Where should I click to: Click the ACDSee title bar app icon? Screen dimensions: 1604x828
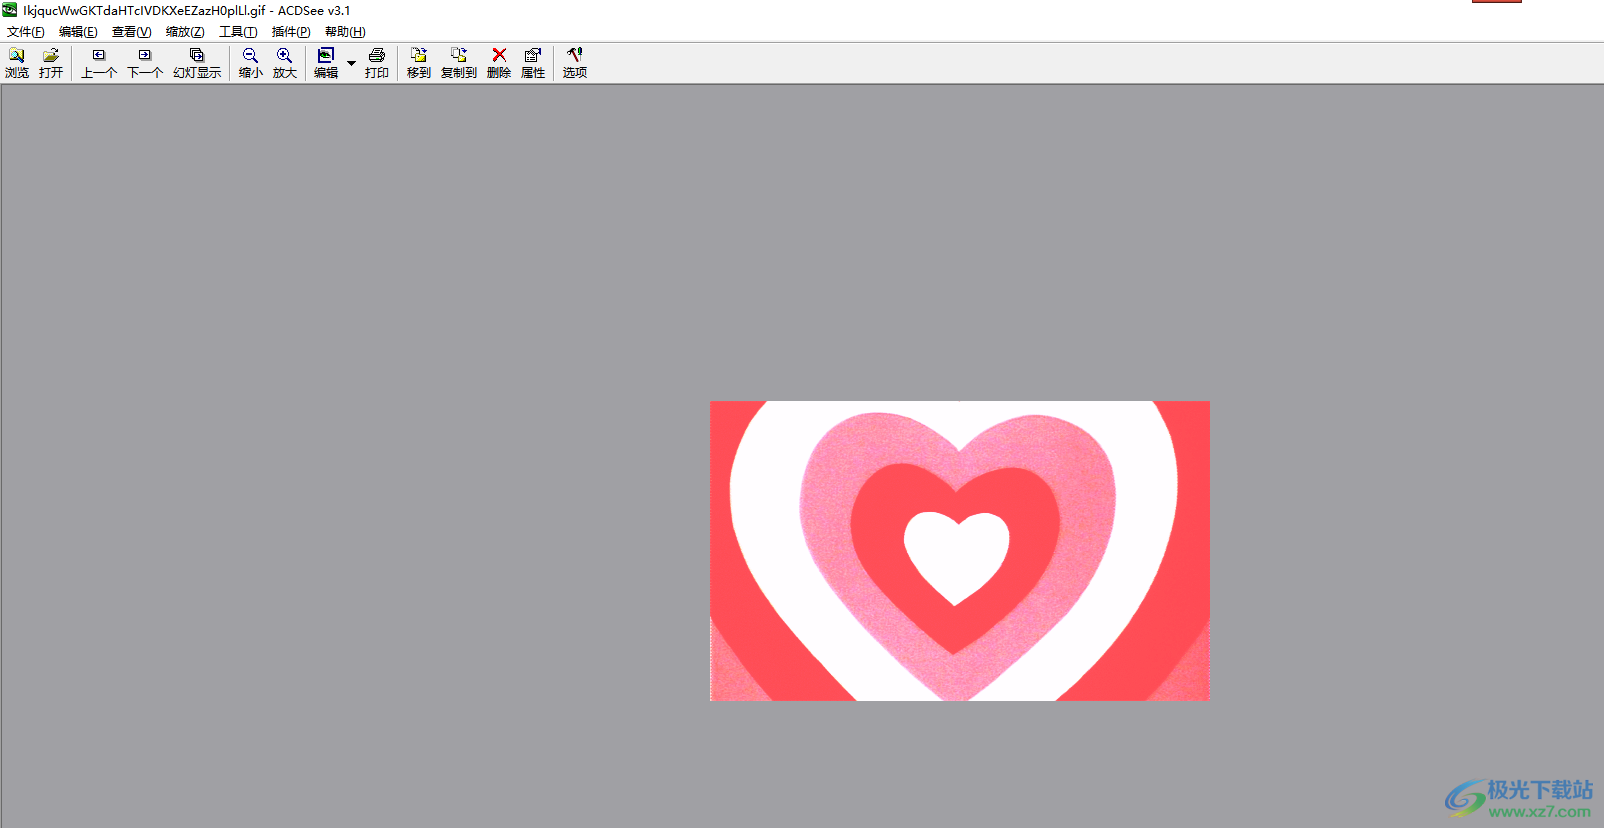(x=10, y=10)
